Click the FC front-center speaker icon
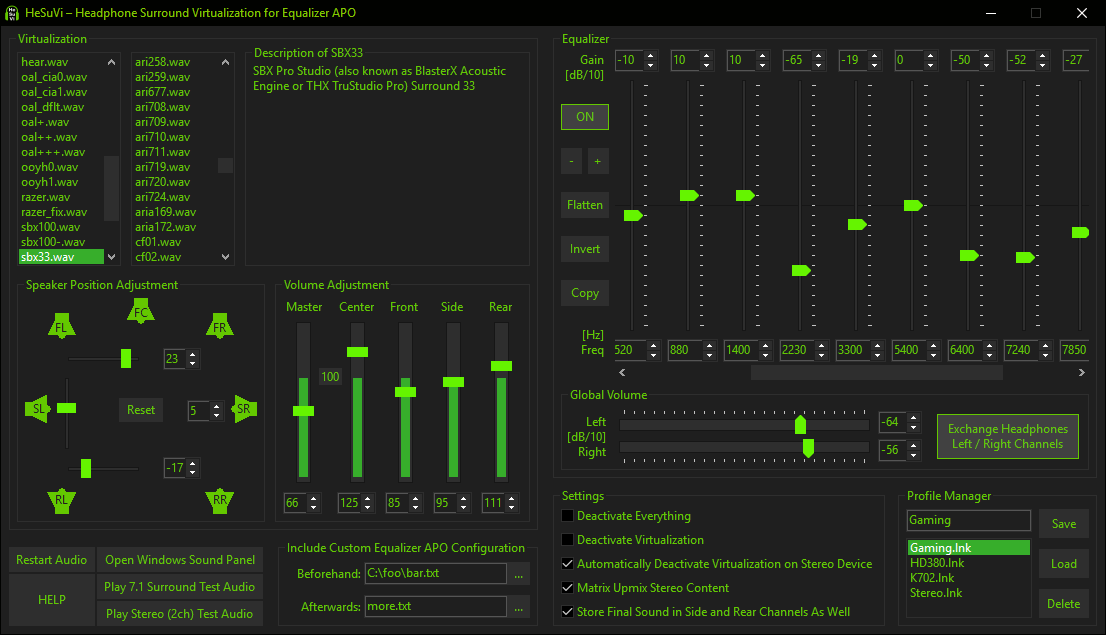 click(x=141, y=311)
